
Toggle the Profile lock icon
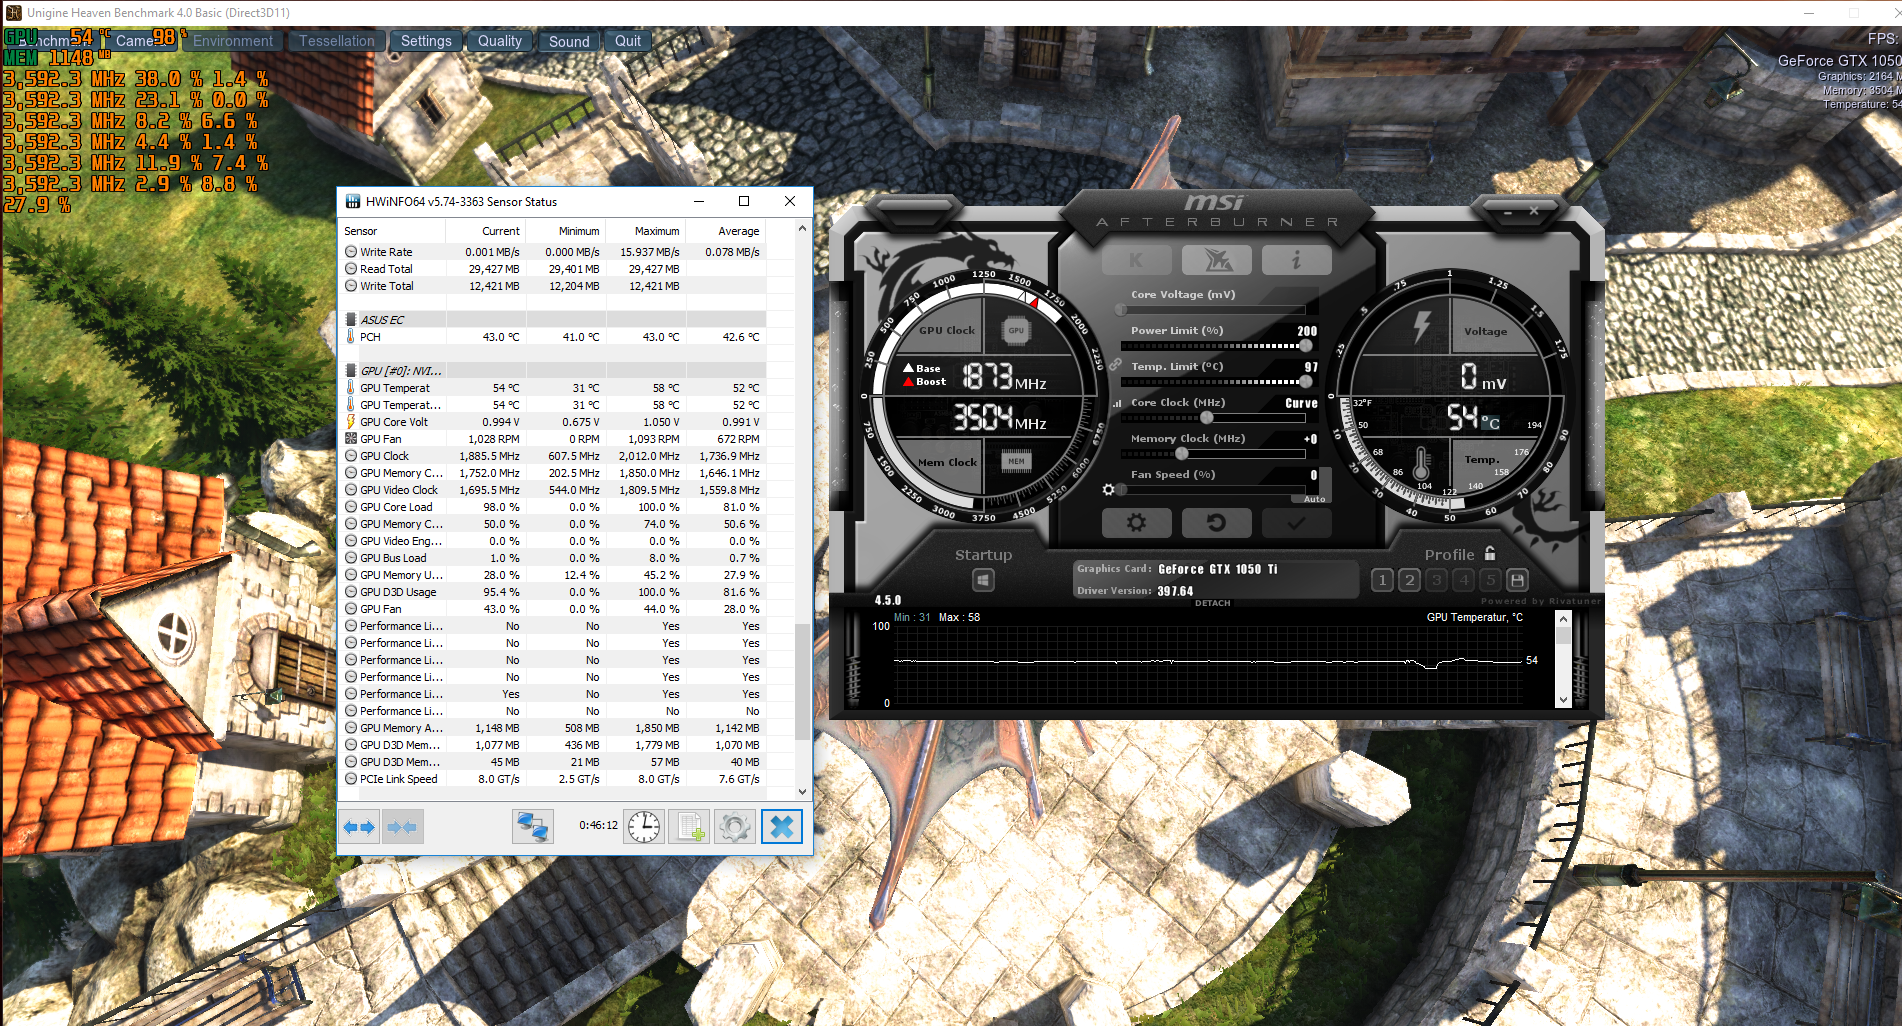[x=1490, y=553]
